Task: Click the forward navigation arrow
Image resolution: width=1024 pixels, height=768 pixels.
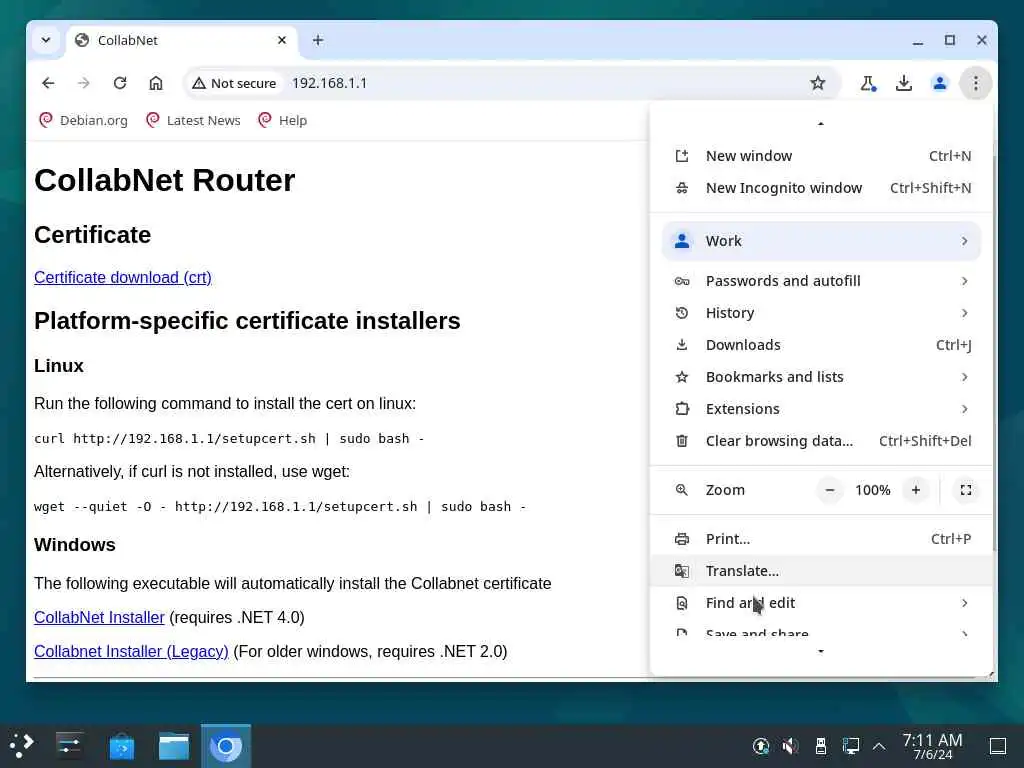Action: [x=84, y=83]
